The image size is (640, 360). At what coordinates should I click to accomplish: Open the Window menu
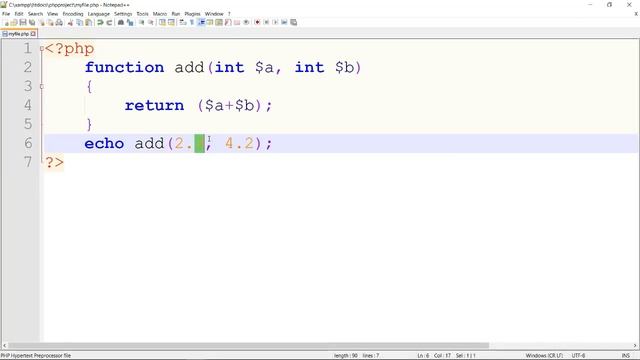coord(214,14)
